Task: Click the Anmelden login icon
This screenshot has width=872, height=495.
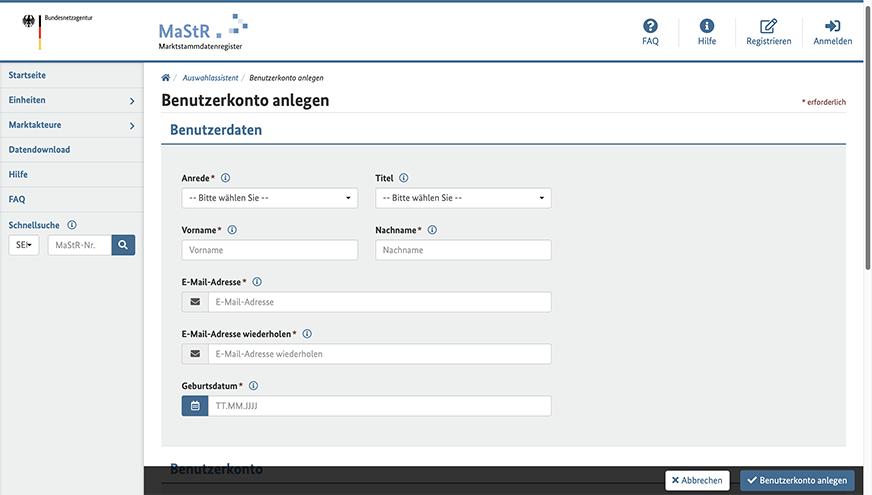Action: [833, 26]
